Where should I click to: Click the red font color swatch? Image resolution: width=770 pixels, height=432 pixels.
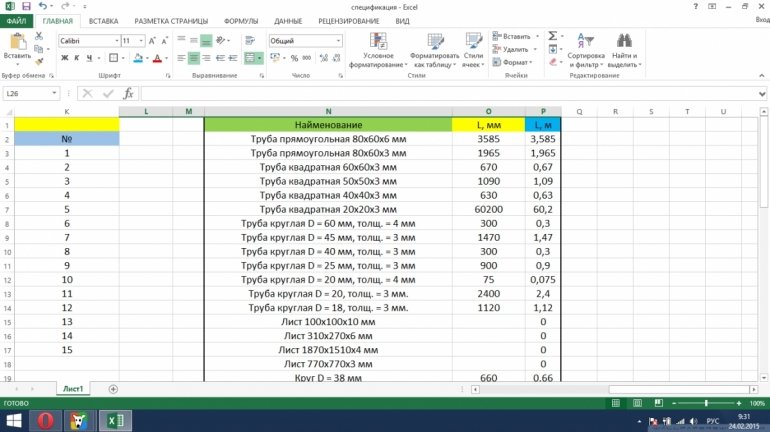pos(158,59)
